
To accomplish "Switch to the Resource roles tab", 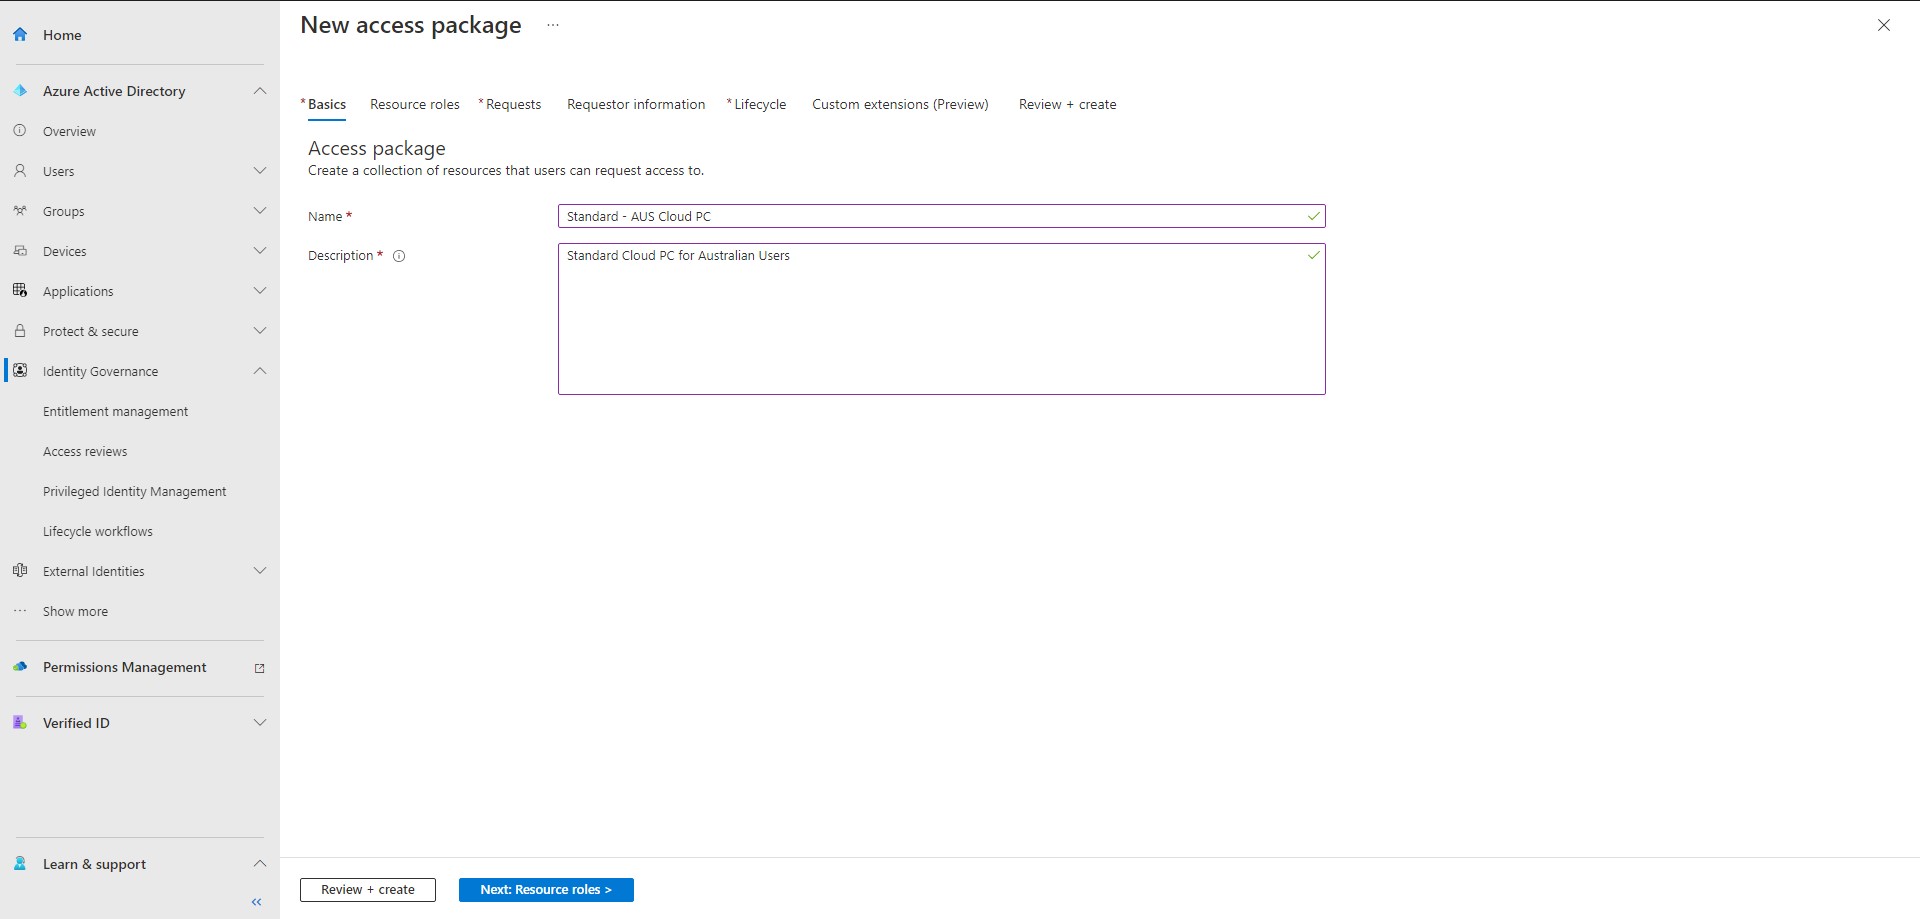I will pos(414,104).
